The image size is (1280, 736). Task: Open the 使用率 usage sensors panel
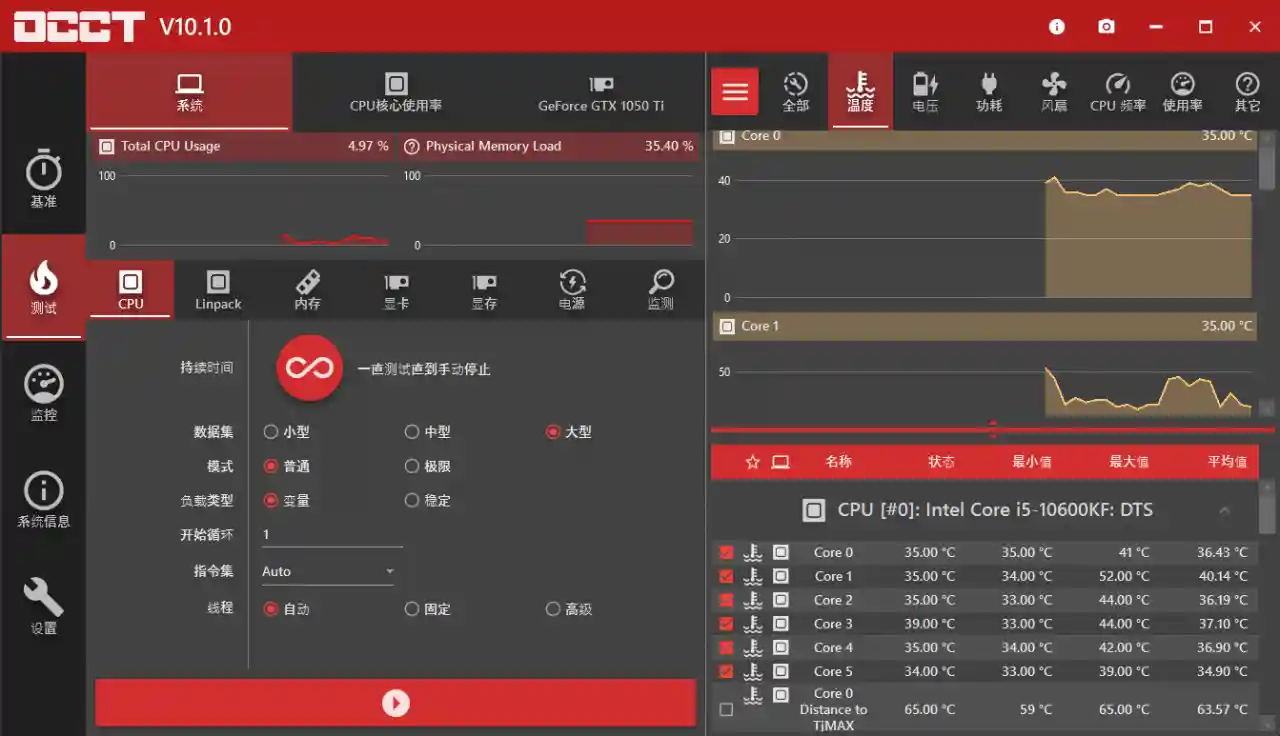1182,91
